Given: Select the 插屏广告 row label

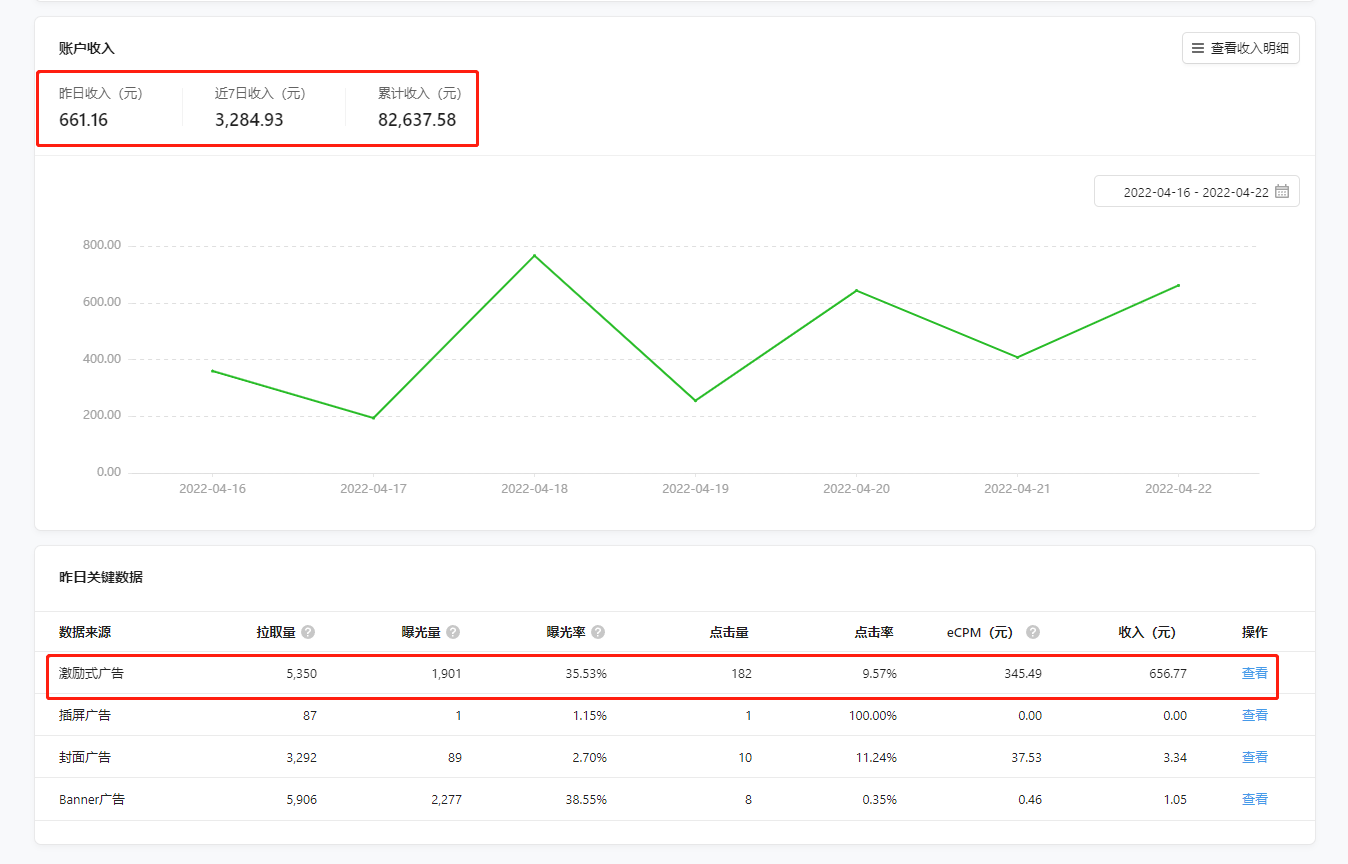Looking at the screenshot, I should [85, 716].
